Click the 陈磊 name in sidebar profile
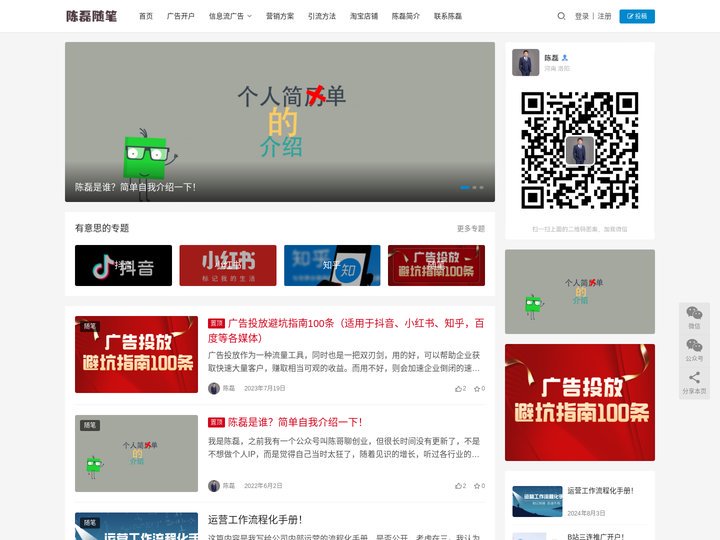The image size is (720, 540). click(551, 58)
